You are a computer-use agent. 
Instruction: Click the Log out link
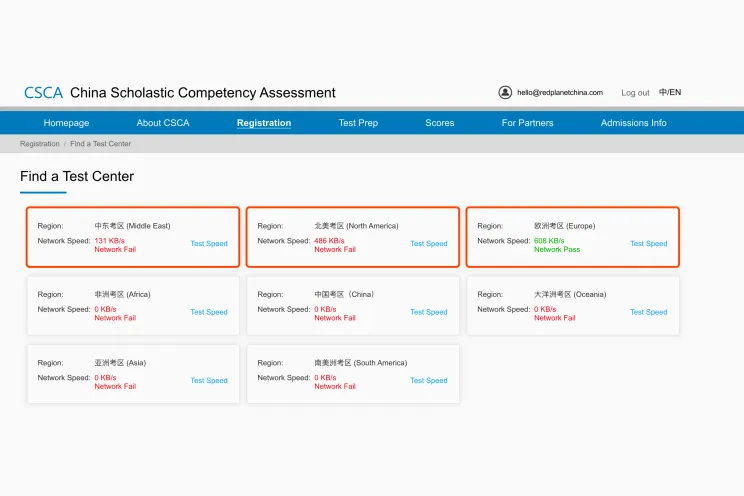[x=635, y=93]
